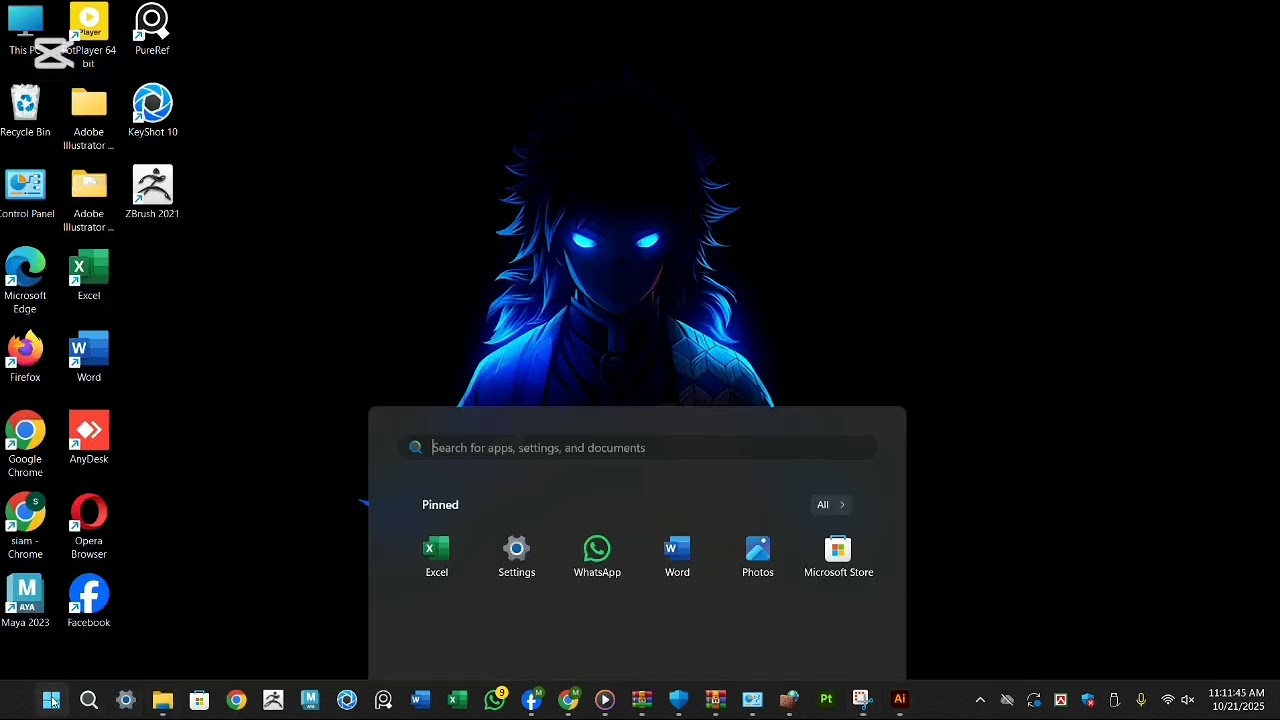Open the pinned Excel app in Start menu
Viewport: 1280px width, 720px height.
click(437, 557)
